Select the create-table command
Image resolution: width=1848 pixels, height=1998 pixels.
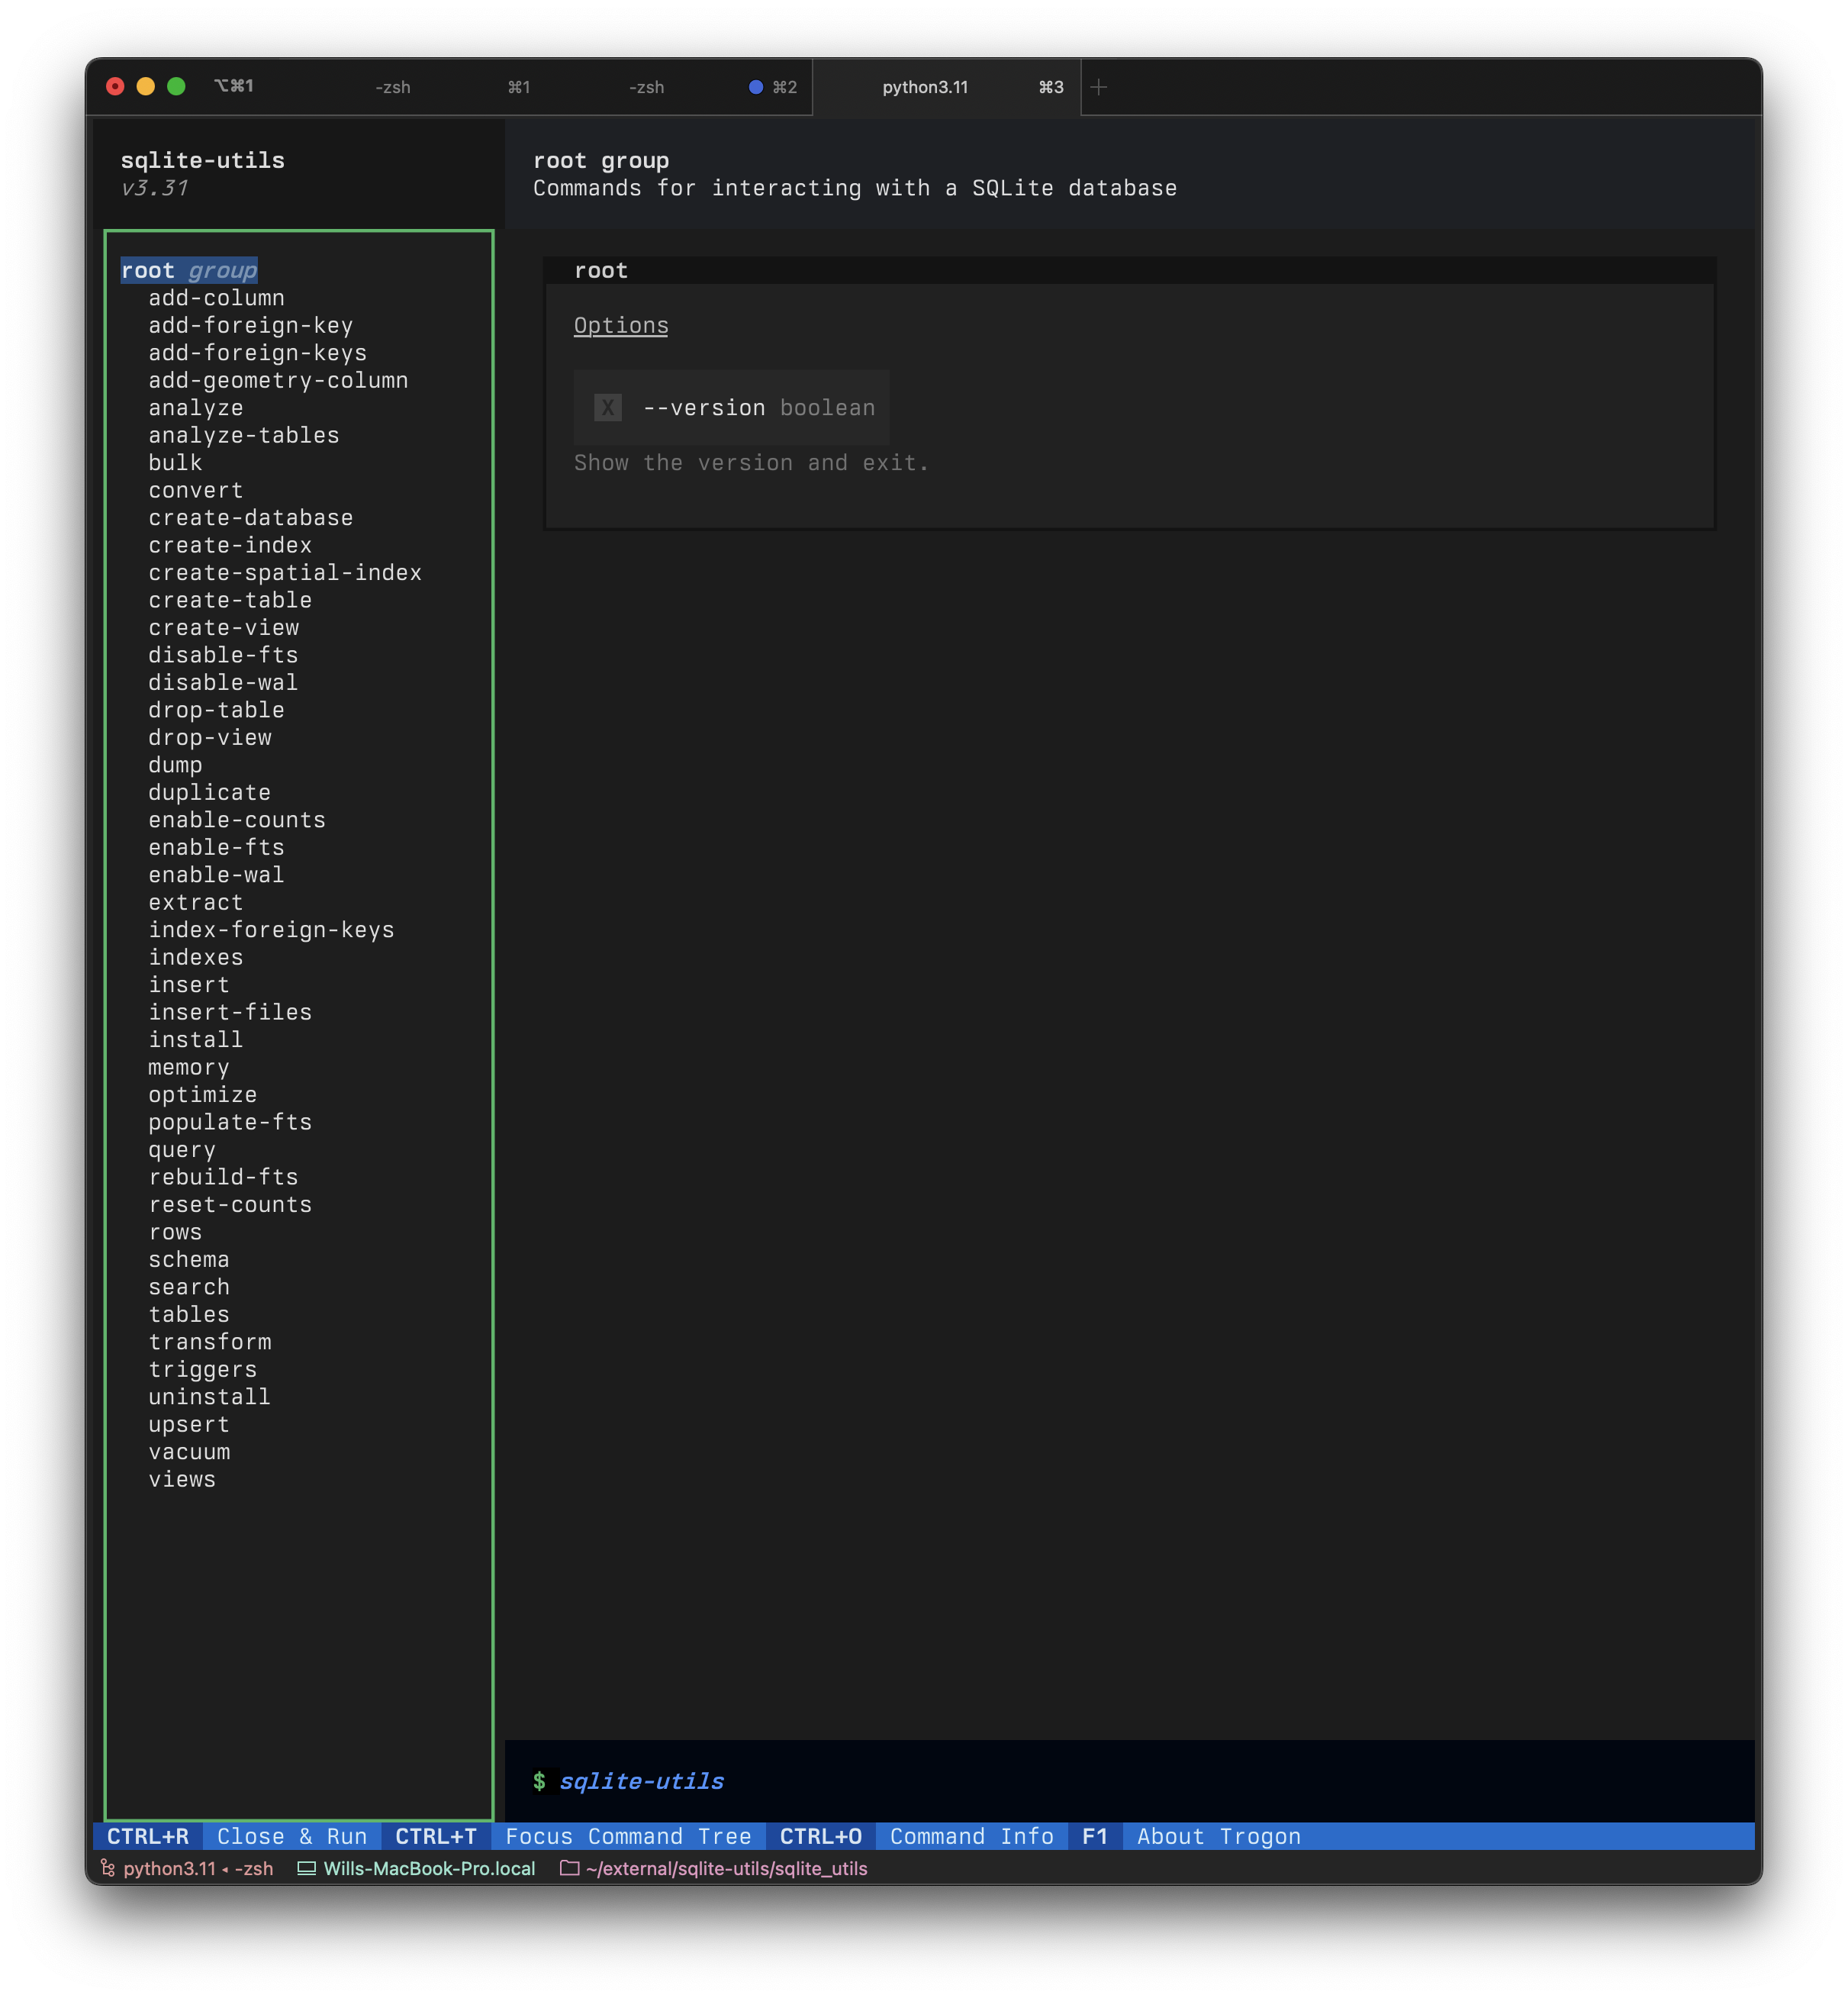point(230,599)
